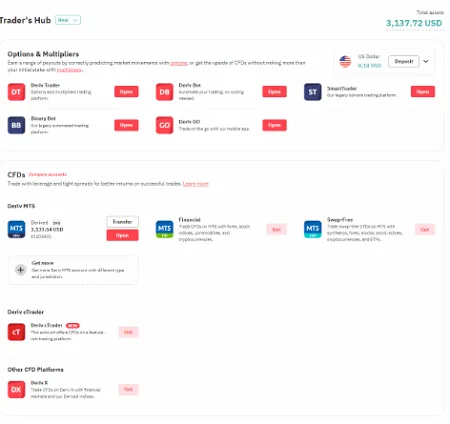Click the Deriv Trader DT icon
This screenshot has width=450, height=424.
(16, 92)
